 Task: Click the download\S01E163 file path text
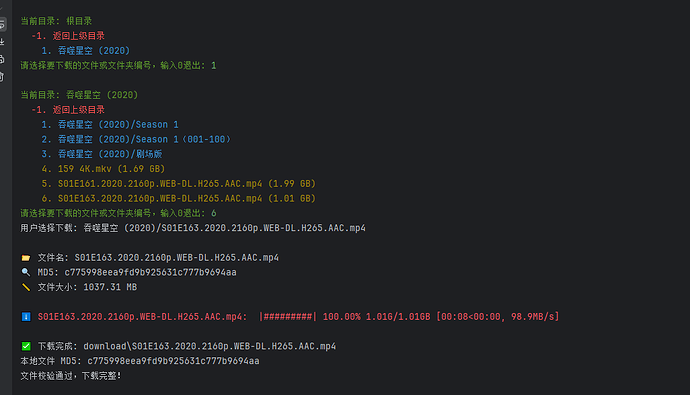[209, 346]
